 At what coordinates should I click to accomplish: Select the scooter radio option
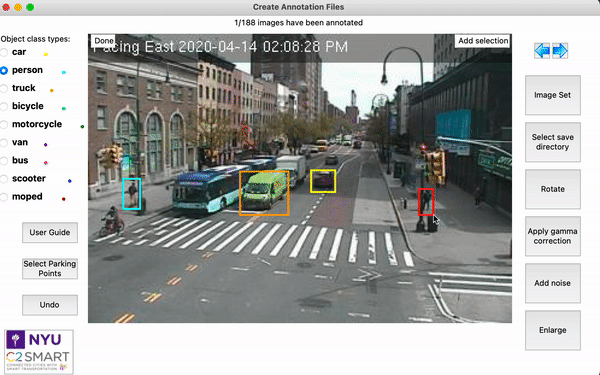coord(4,179)
